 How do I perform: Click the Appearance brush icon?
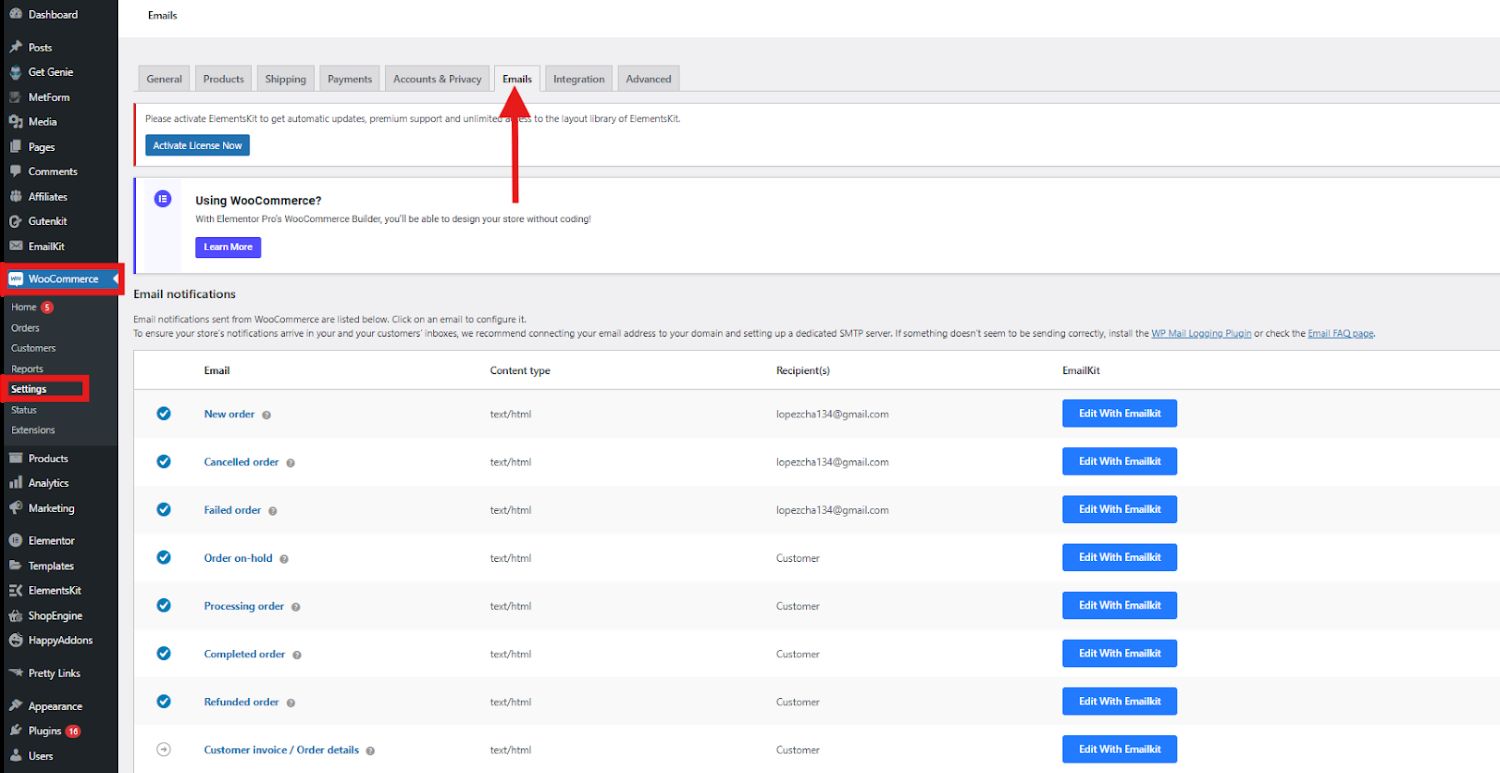[16, 706]
